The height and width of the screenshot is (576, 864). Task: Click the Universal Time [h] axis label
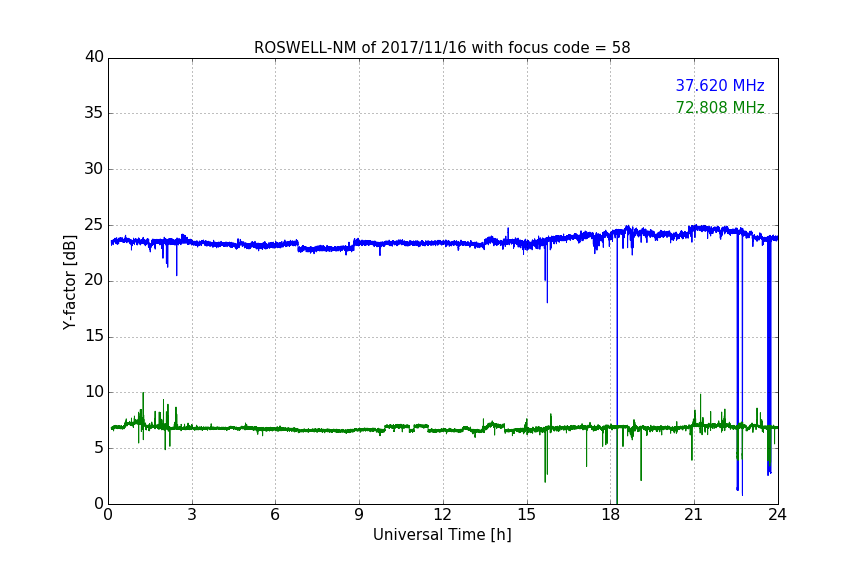click(442, 535)
